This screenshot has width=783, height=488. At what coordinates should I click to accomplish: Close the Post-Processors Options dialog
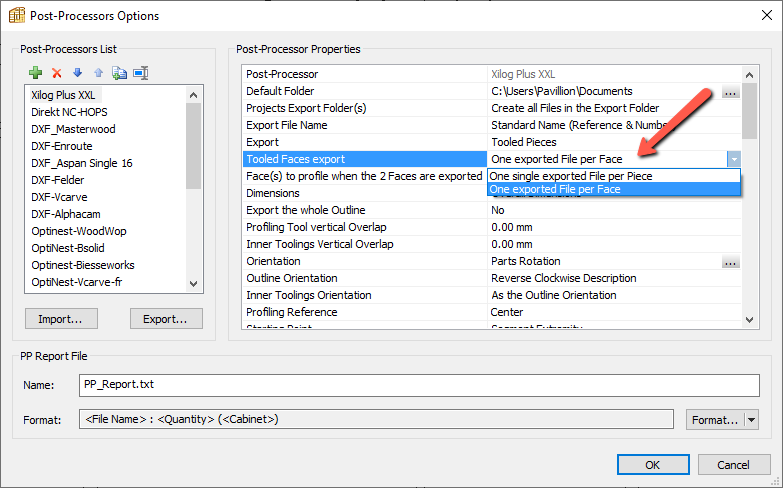pos(767,15)
